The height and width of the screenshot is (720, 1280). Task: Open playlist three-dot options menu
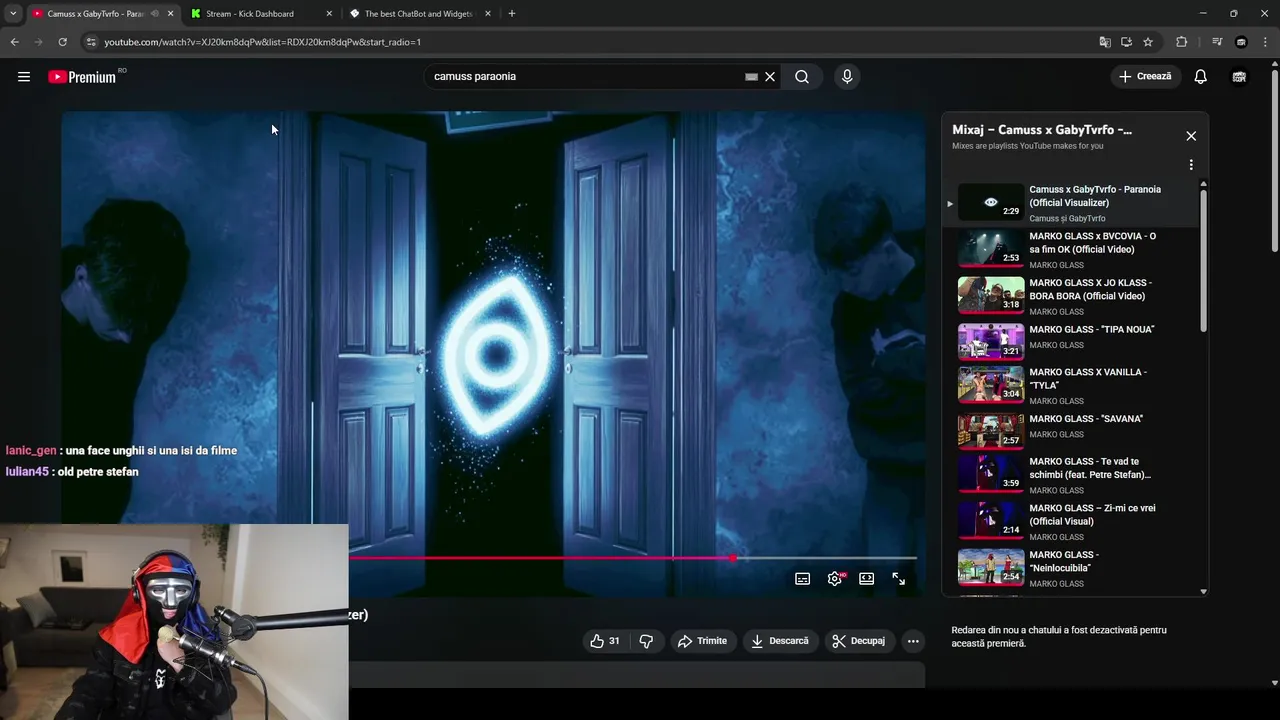[1191, 165]
